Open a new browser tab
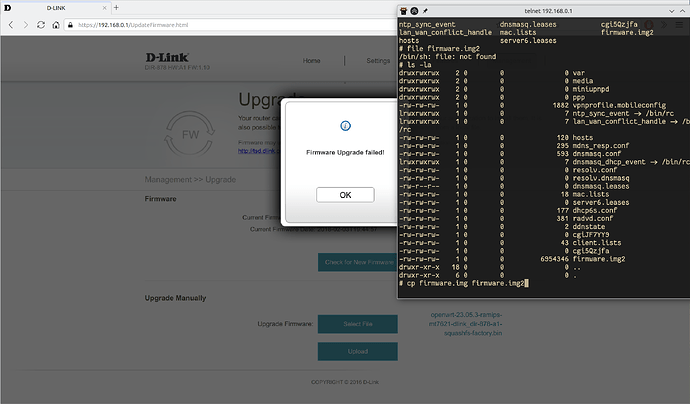This screenshot has height=404, width=690. point(116,7)
